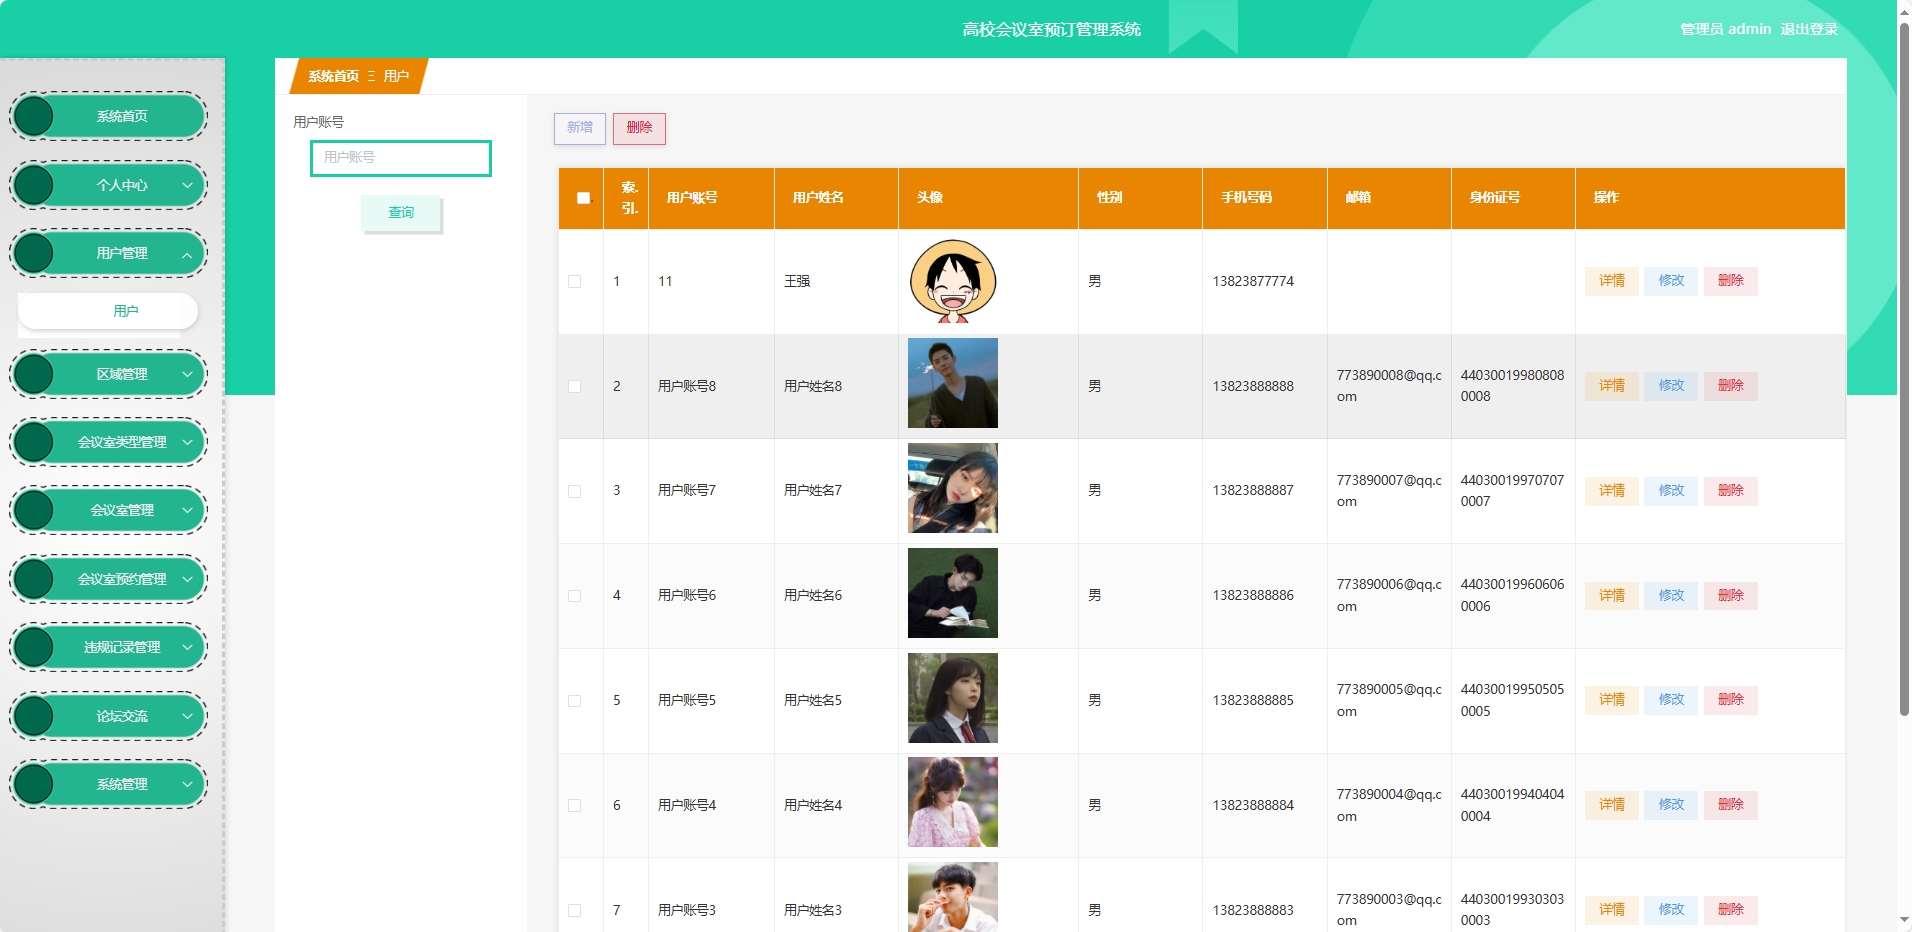Click 修改 for 用户账号5

coord(1671,700)
